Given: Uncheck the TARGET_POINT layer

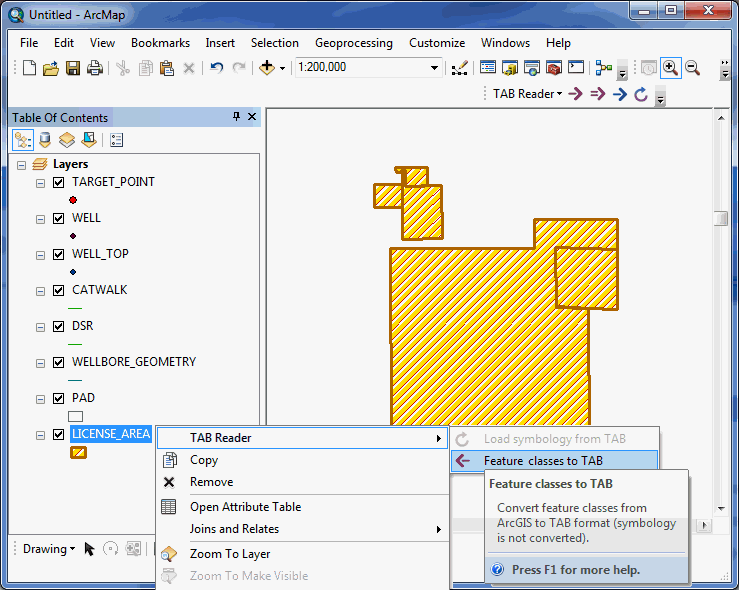Looking at the screenshot, I should click(58, 182).
